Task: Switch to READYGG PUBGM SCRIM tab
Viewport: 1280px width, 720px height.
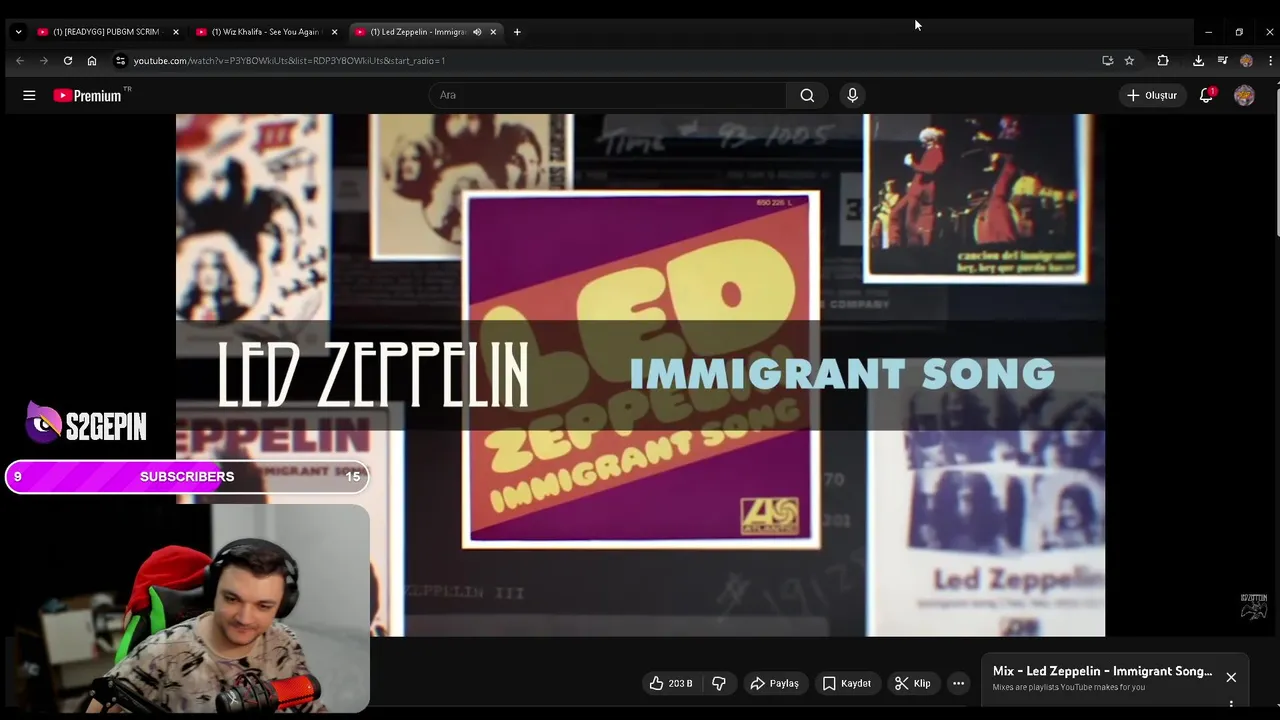Action: click(x=108, y=32)
